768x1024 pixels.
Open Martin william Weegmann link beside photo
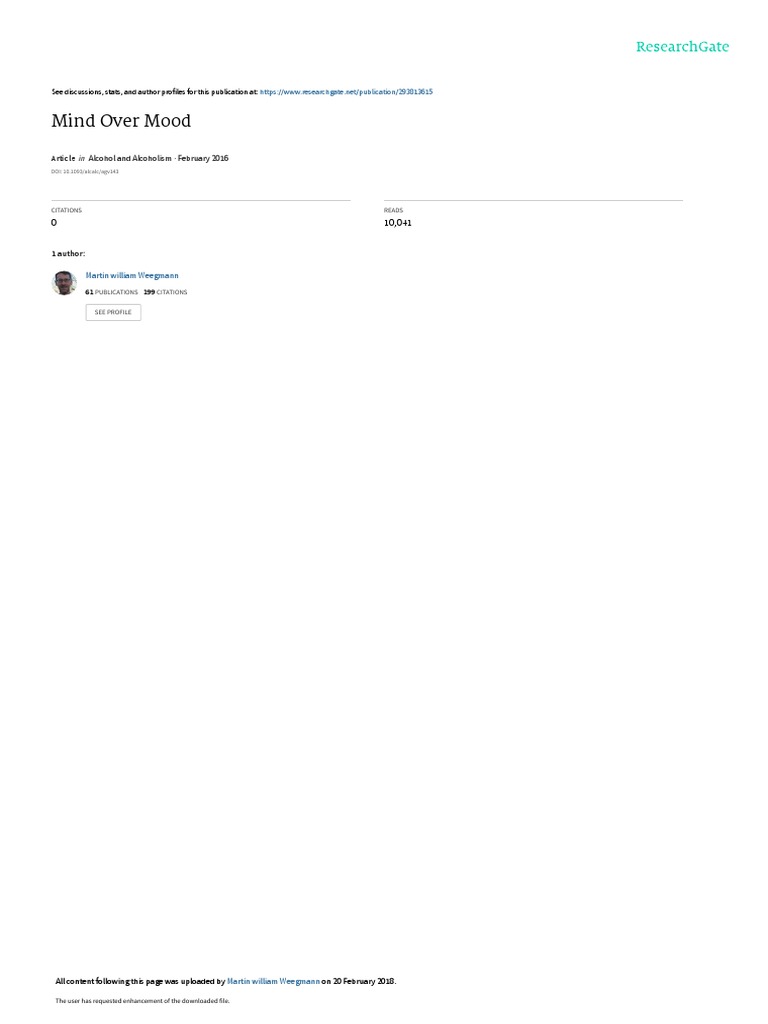[132, 276]
